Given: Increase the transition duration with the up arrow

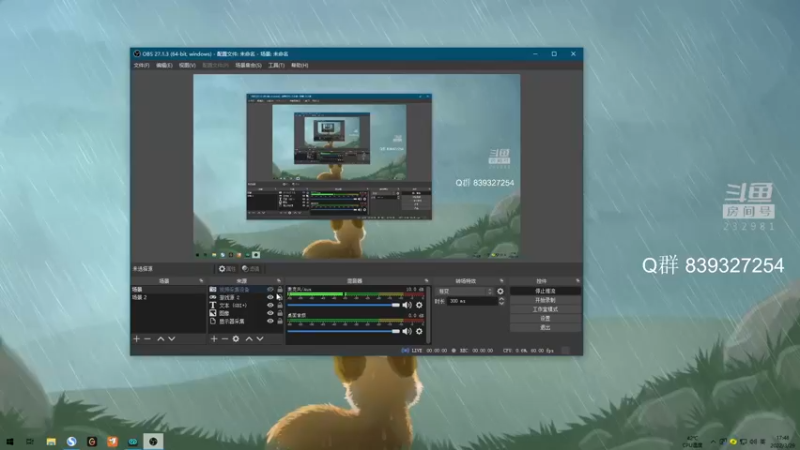Looking at the screenshot, I should [502, 299].
